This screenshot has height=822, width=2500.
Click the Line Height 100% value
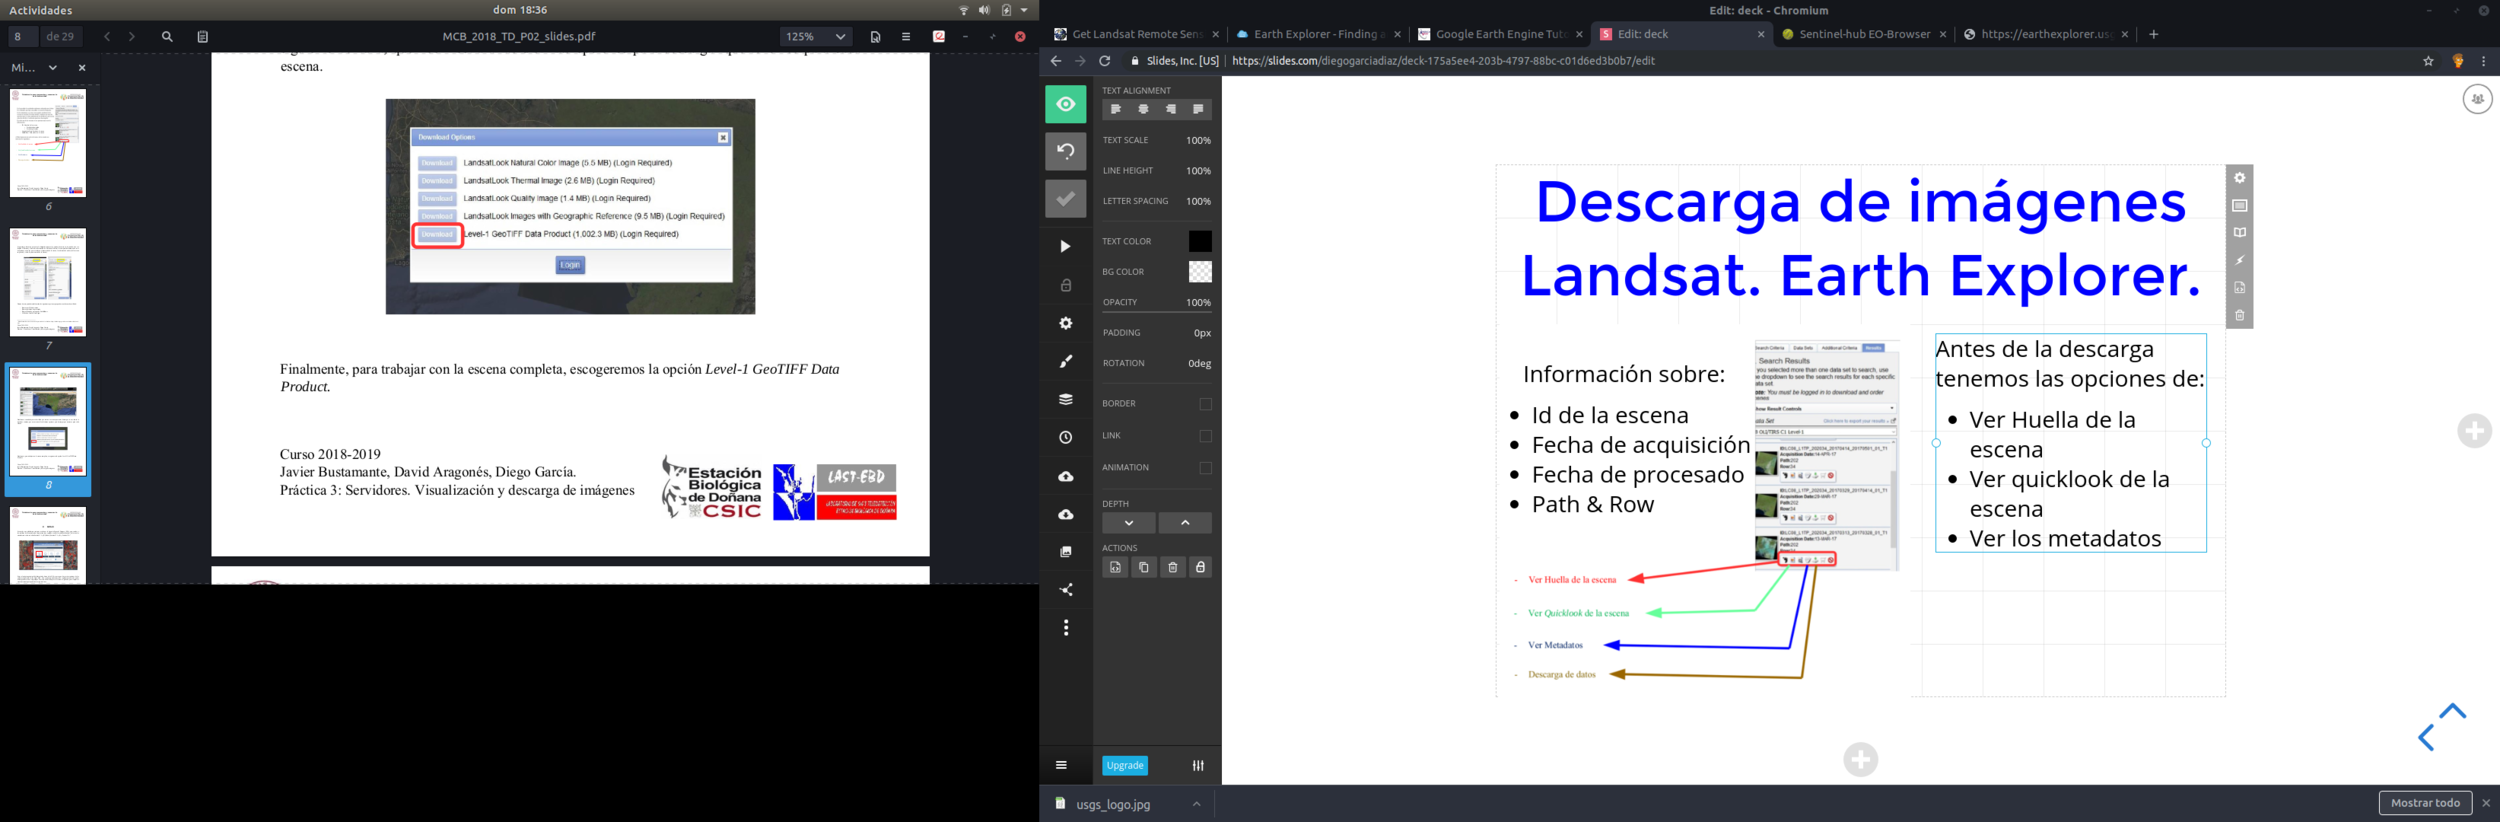1198,171
